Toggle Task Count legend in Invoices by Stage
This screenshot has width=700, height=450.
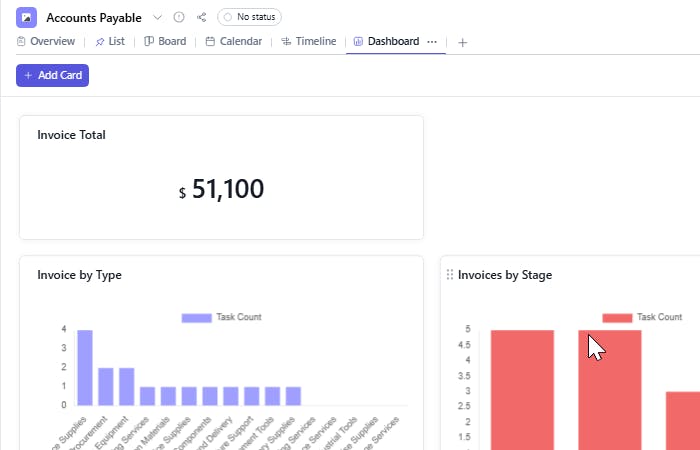642,317
